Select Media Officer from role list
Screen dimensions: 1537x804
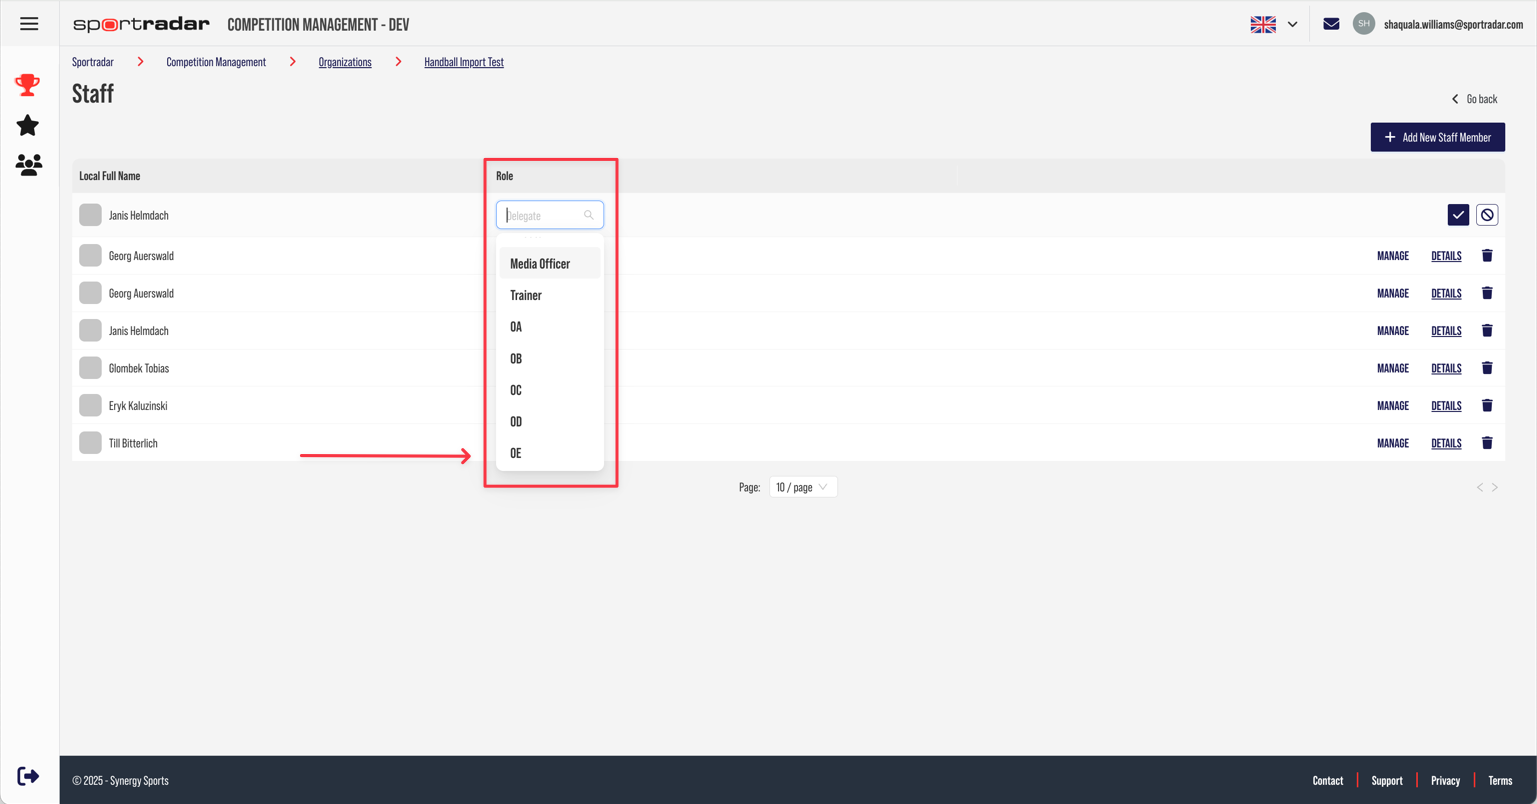click(550, 264)
